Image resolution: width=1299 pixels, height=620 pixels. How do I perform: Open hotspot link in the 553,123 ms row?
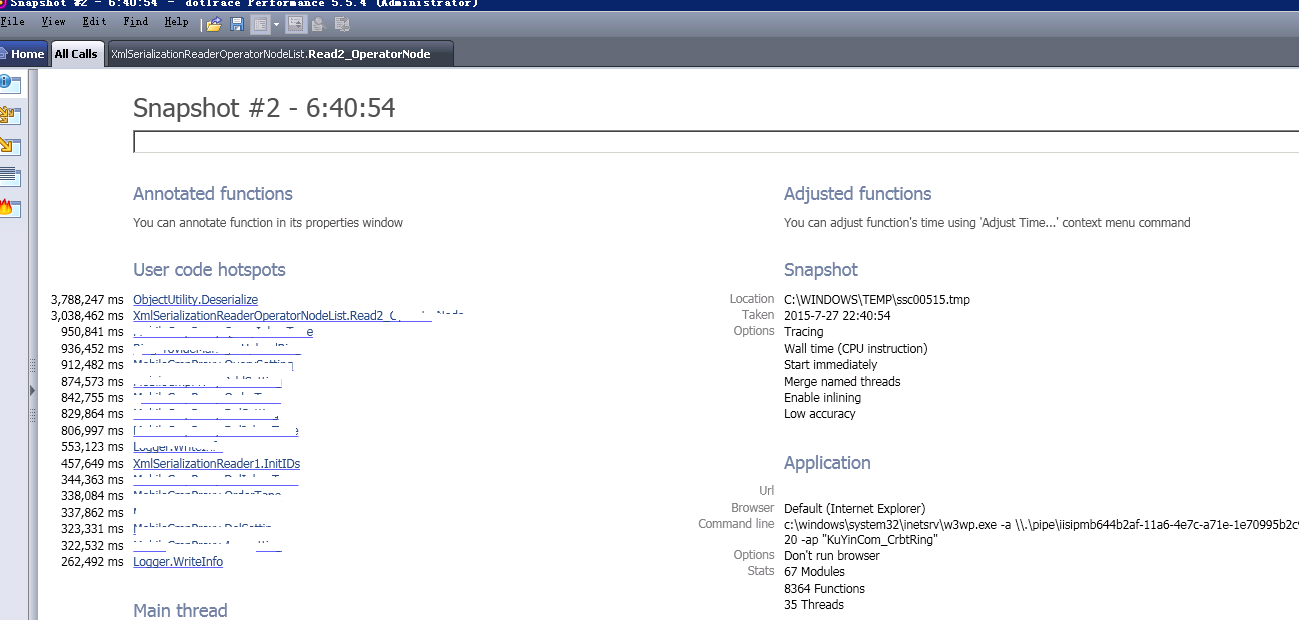coord(178,447)
